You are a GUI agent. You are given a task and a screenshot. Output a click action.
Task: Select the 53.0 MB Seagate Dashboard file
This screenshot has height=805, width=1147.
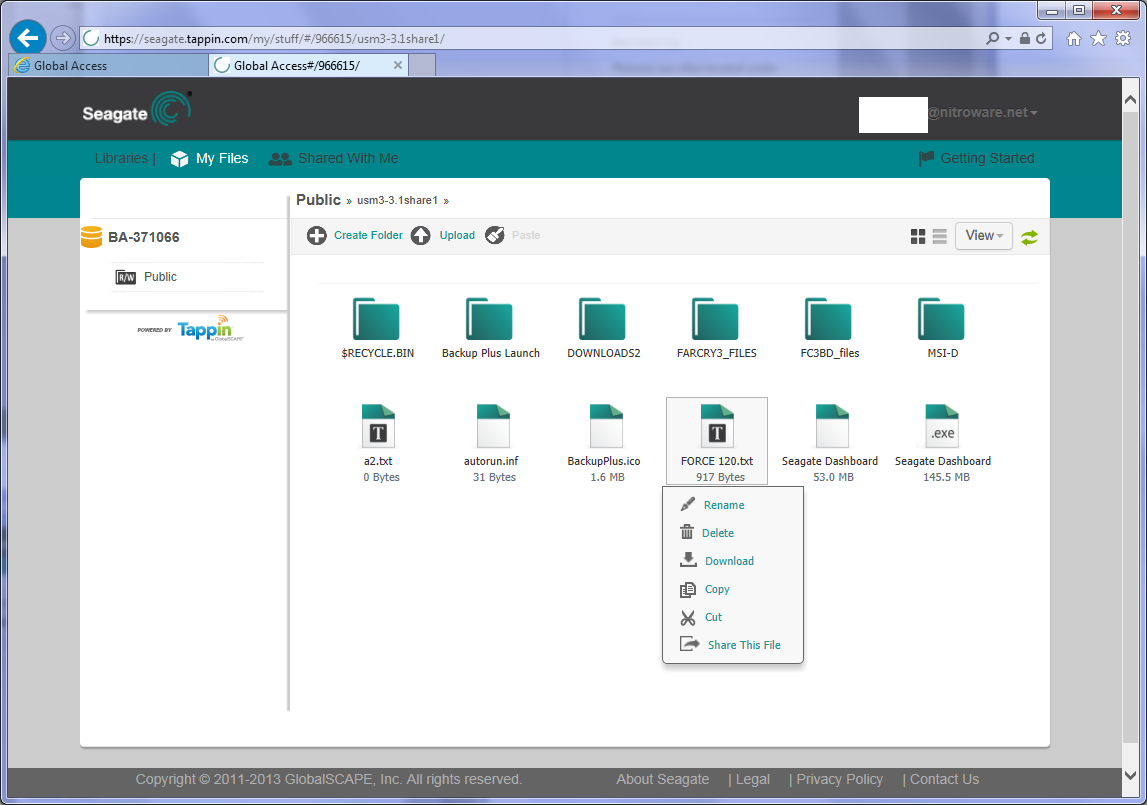coord(832,426)
